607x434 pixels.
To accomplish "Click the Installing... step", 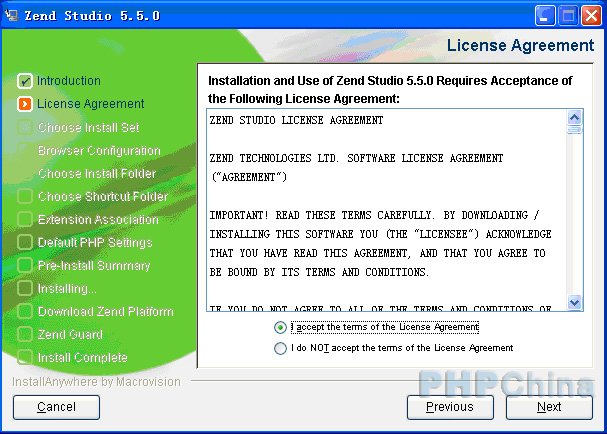I will pyautogui.click(x=67, y=288).
